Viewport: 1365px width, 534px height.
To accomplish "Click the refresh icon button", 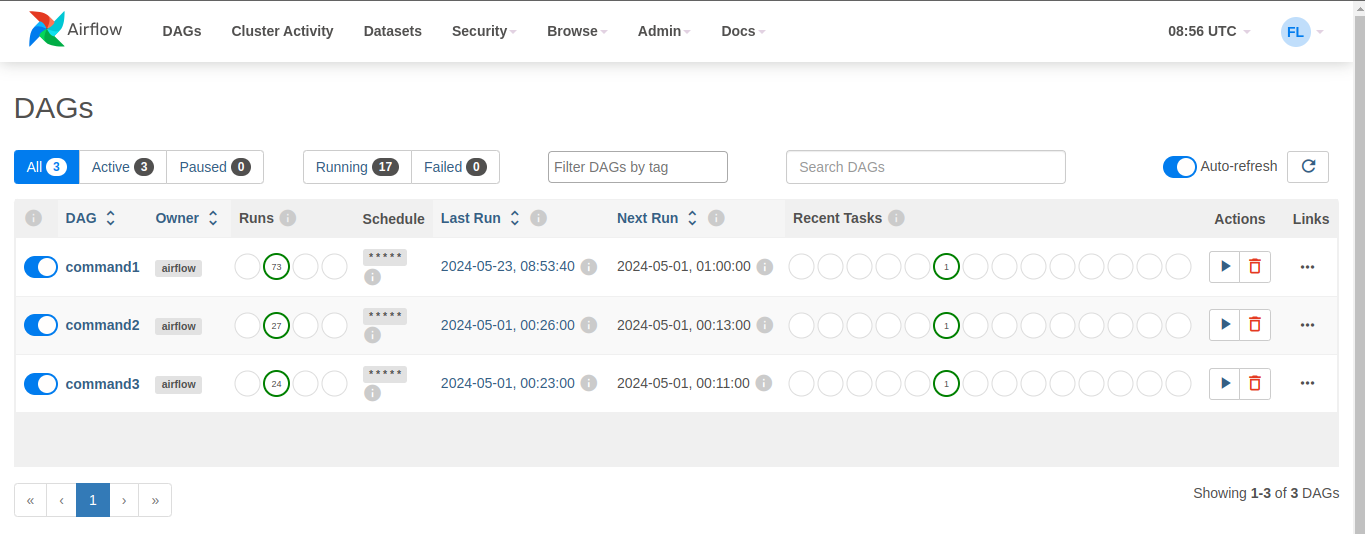I will pyautogui.click(x=1308, y=167).
